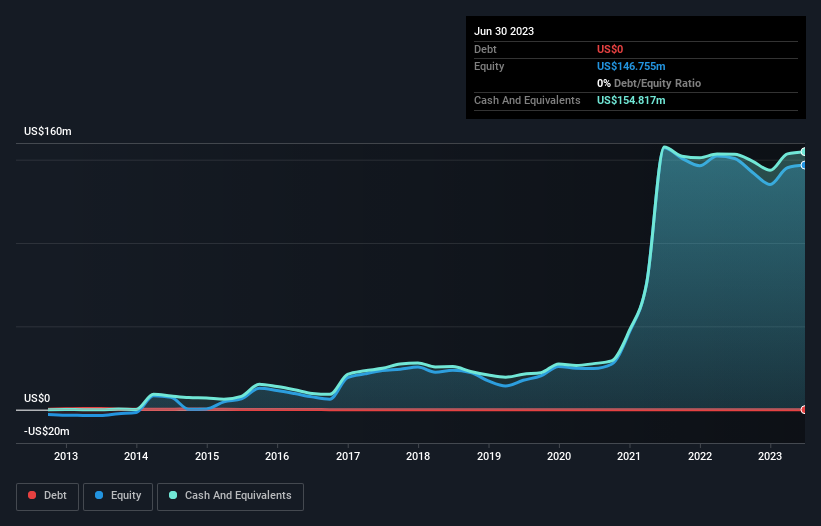Toggle the Equity series legend button
The height and width of the screenshot is (526, 821).
118,496
